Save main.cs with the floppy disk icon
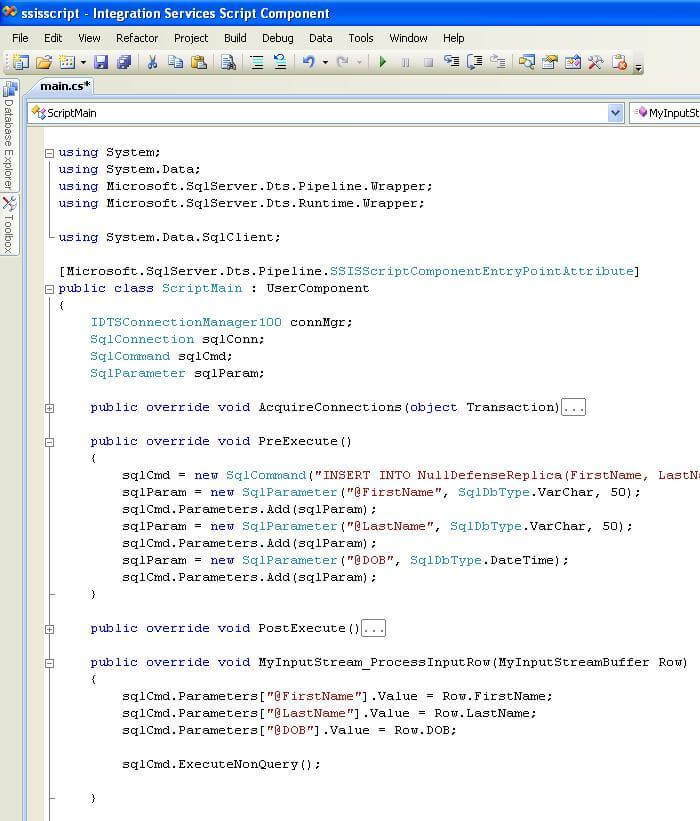This screenshot has height=821, width=700. [101, 62]
